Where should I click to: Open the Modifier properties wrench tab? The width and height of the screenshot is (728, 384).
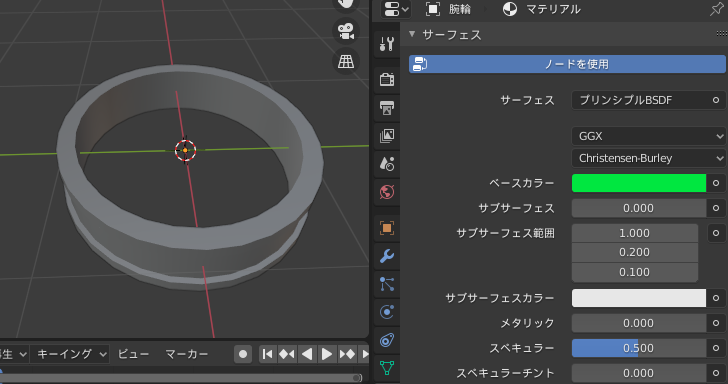[x=387, y=256]
